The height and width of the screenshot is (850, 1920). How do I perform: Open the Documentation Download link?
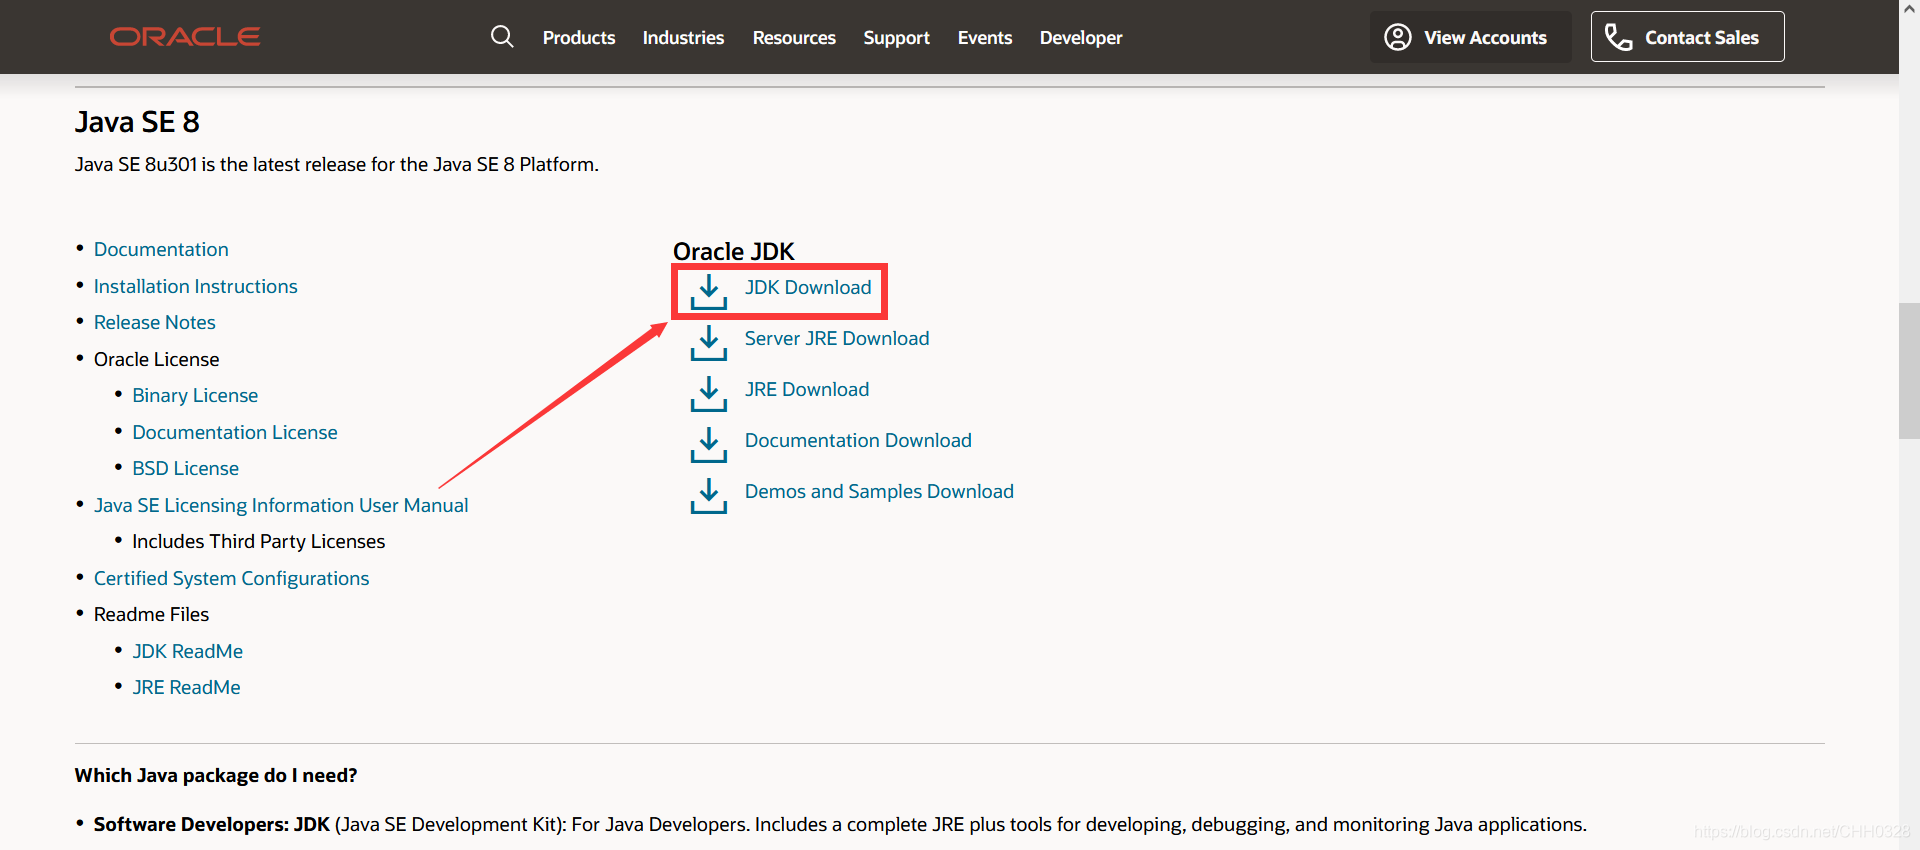858,440
